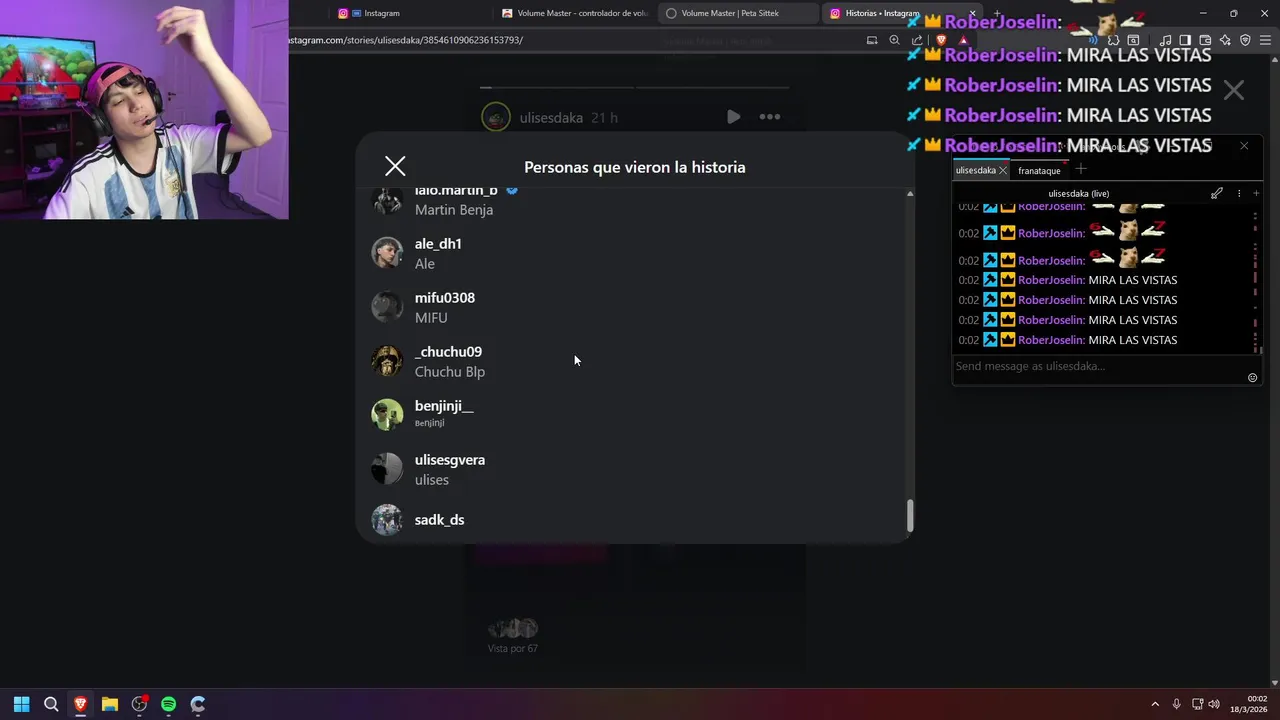Switch to the franataque chat tab
1280x720 pixels.
point(1039,171)
